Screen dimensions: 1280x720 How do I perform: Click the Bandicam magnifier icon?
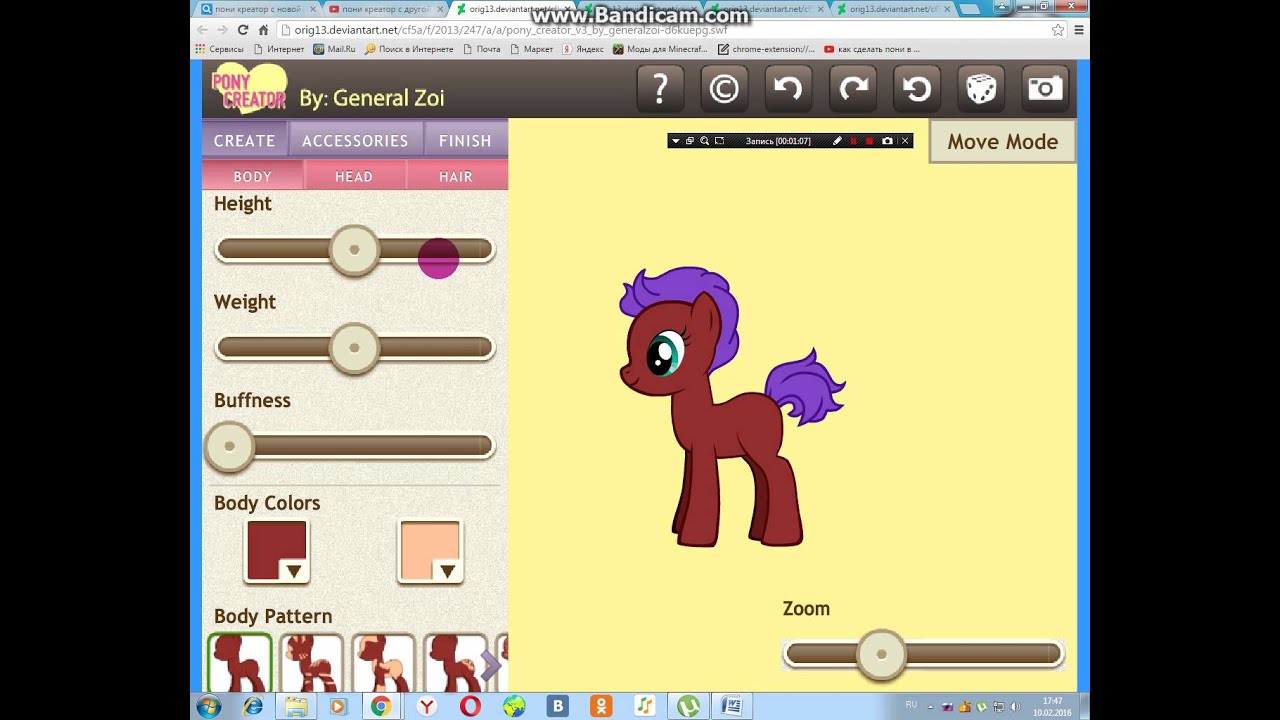click(704, 141)
